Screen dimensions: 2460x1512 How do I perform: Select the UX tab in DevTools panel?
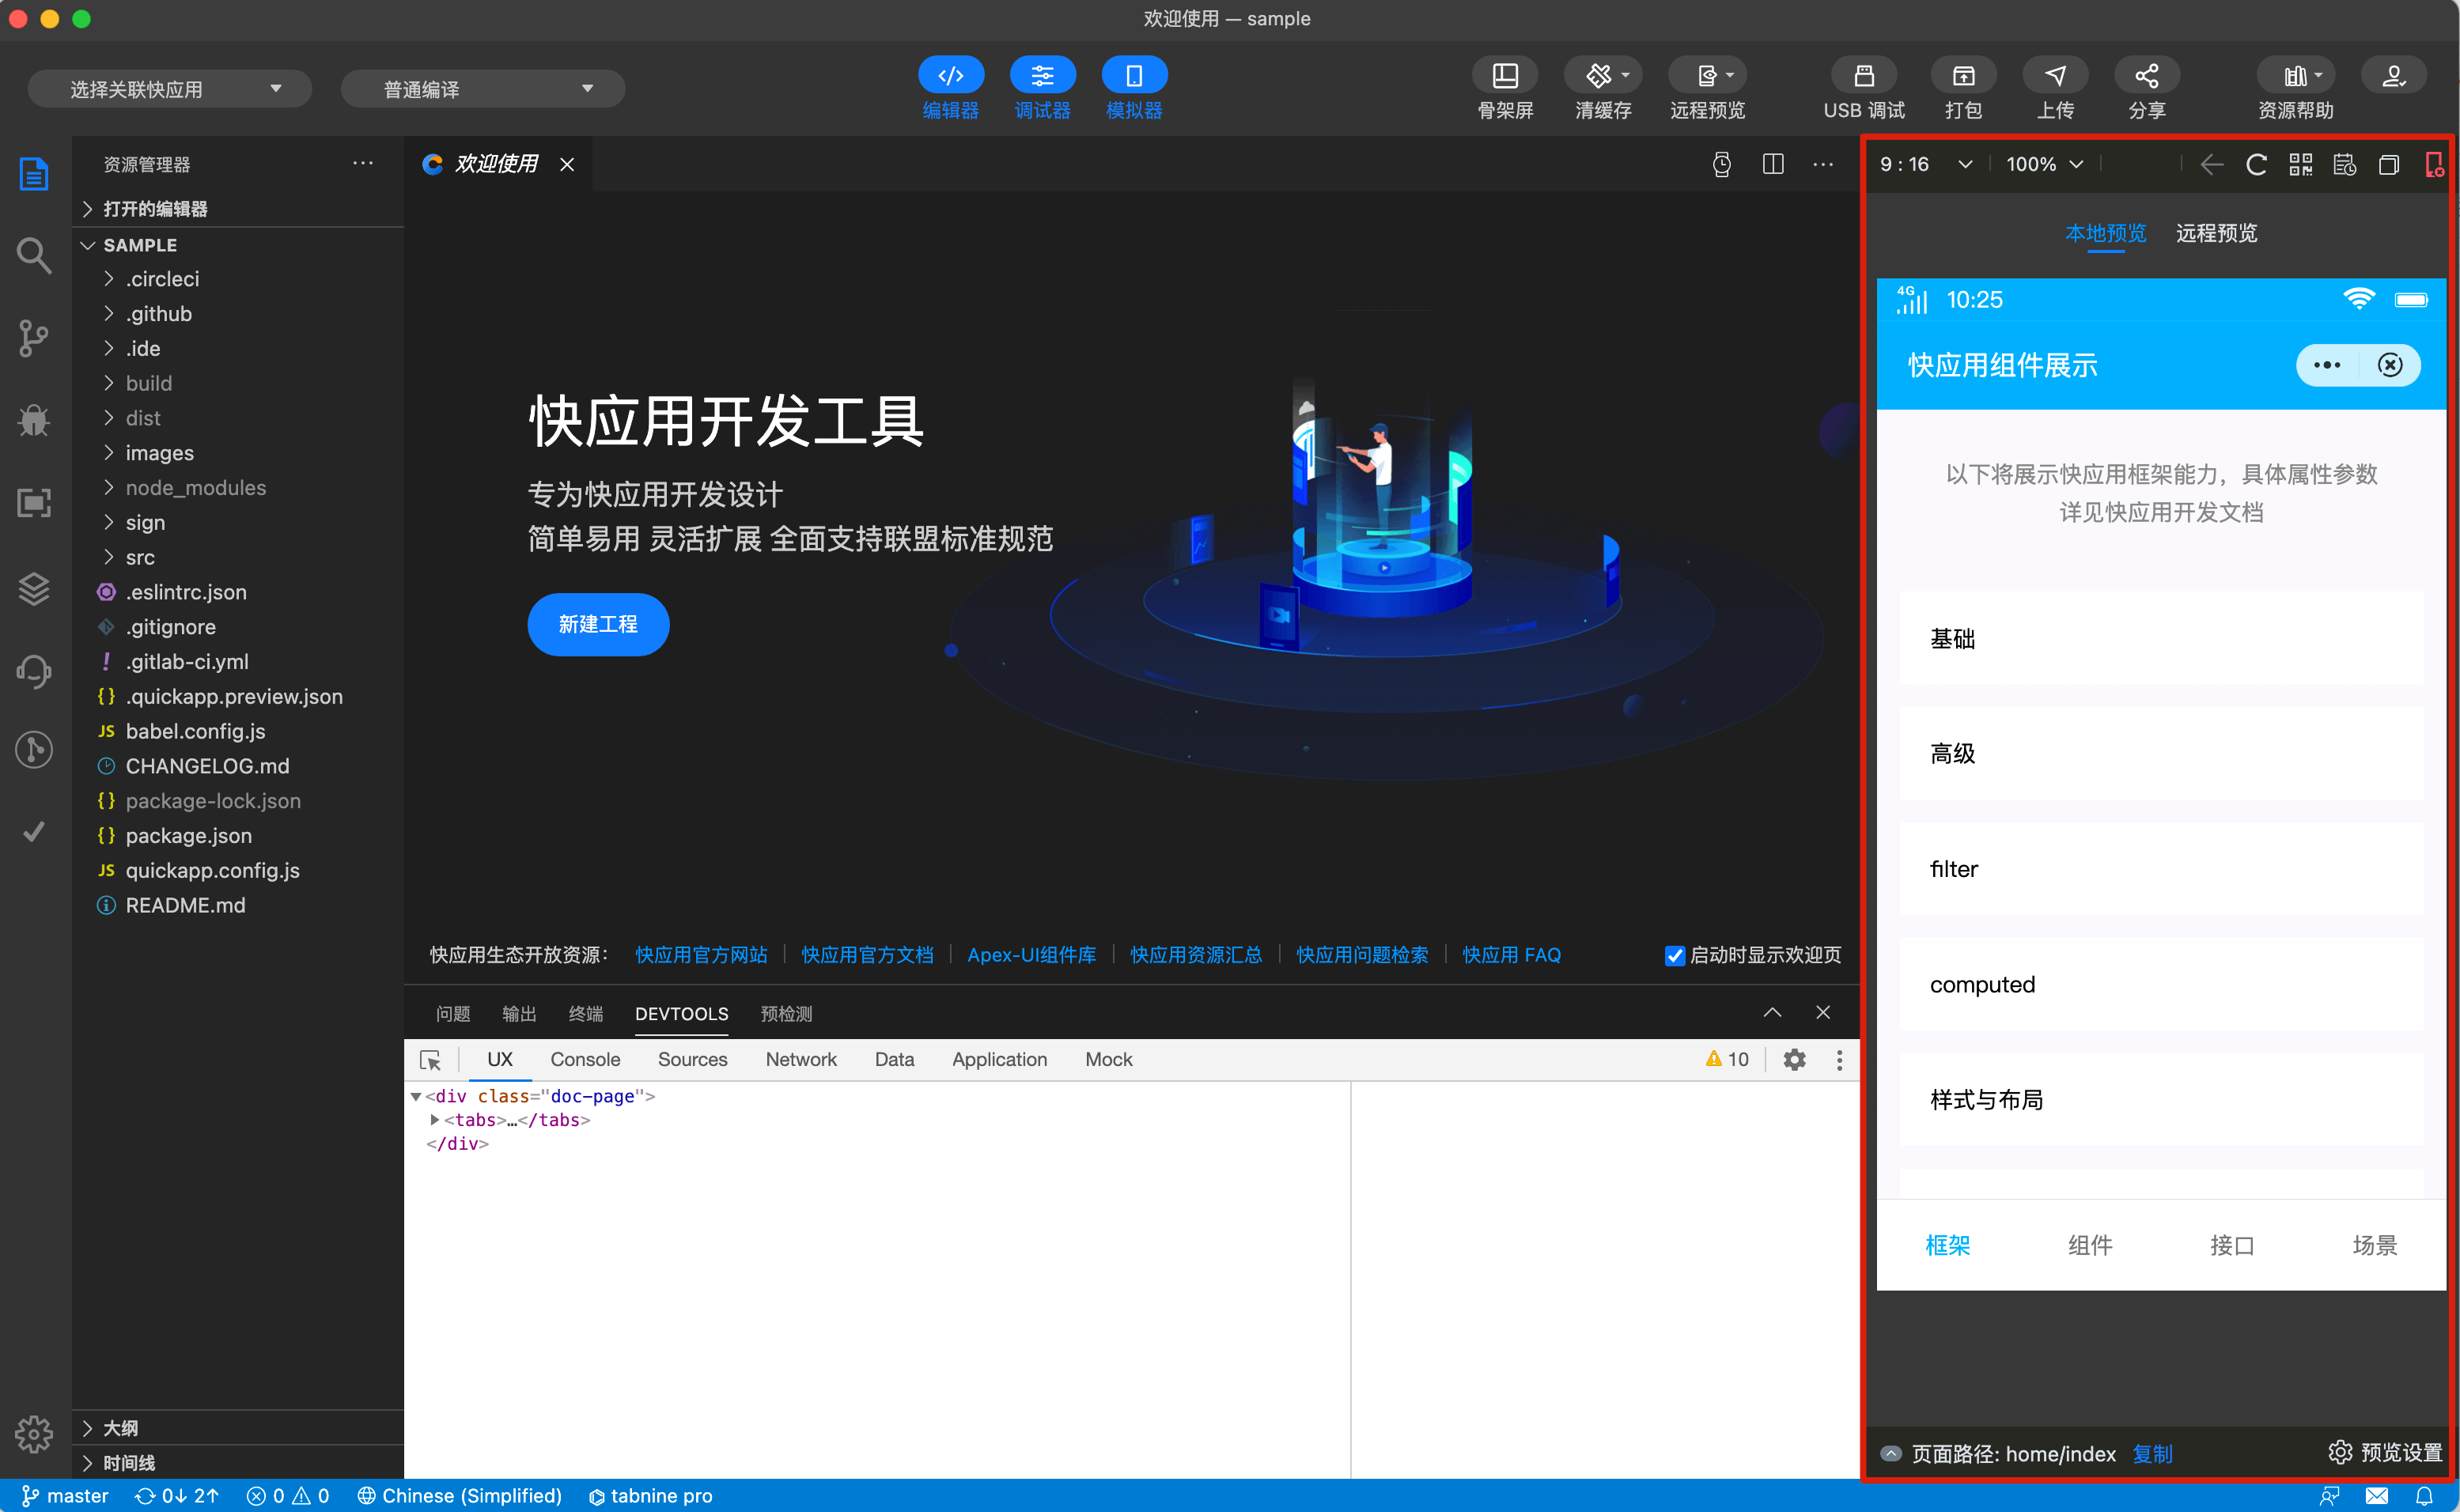(501, 1059)
